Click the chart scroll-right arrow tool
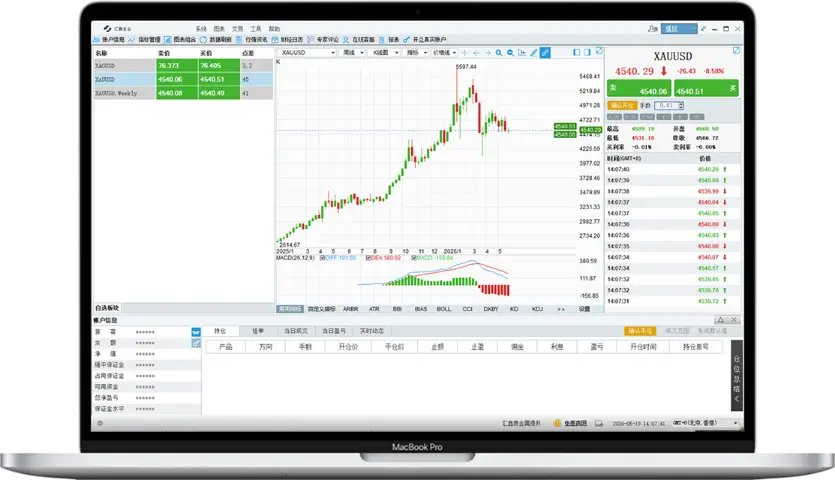This screenshot has height=480, width=835. (487, 53)
